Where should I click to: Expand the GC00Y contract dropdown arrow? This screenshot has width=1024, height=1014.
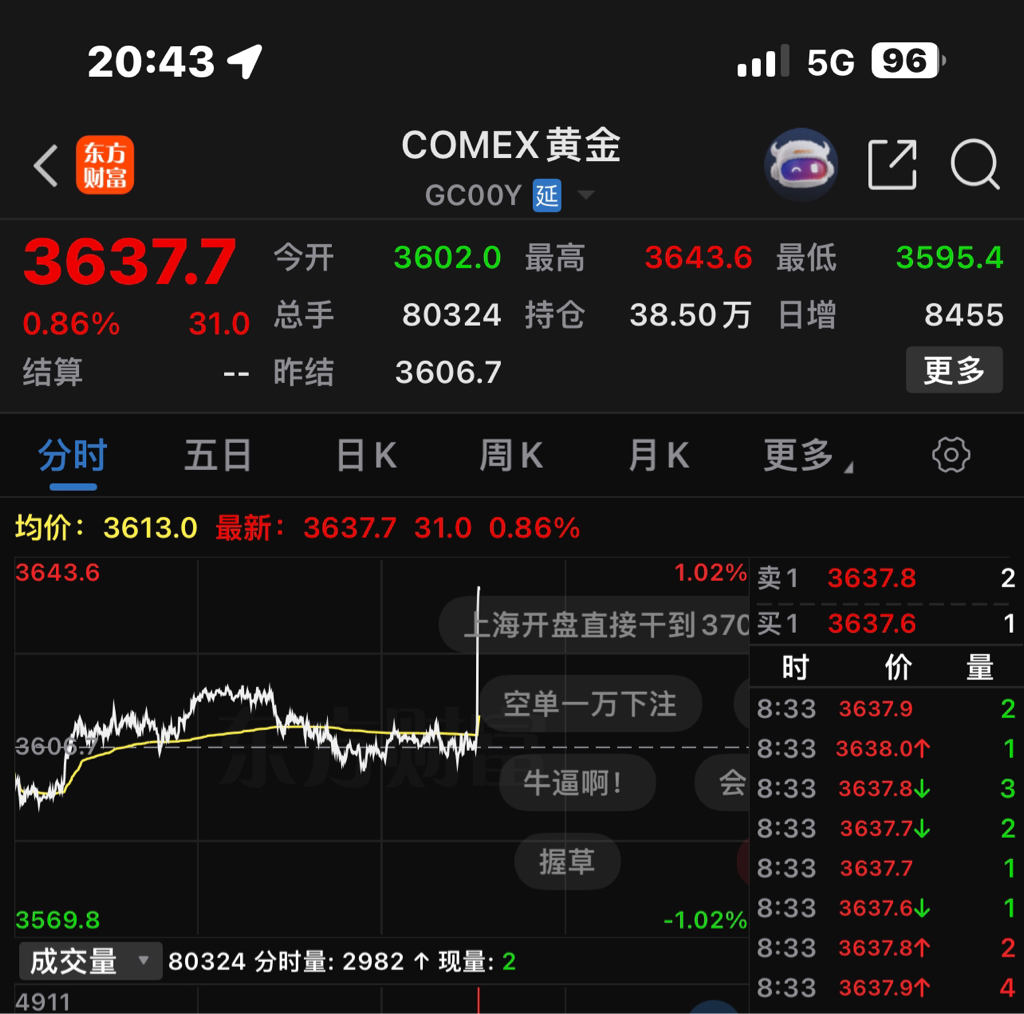[586, 195]
